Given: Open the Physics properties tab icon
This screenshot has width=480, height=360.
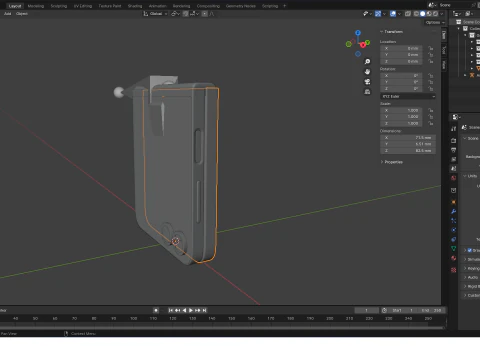Looking at the screenshot, I should [x=453, y=230].
